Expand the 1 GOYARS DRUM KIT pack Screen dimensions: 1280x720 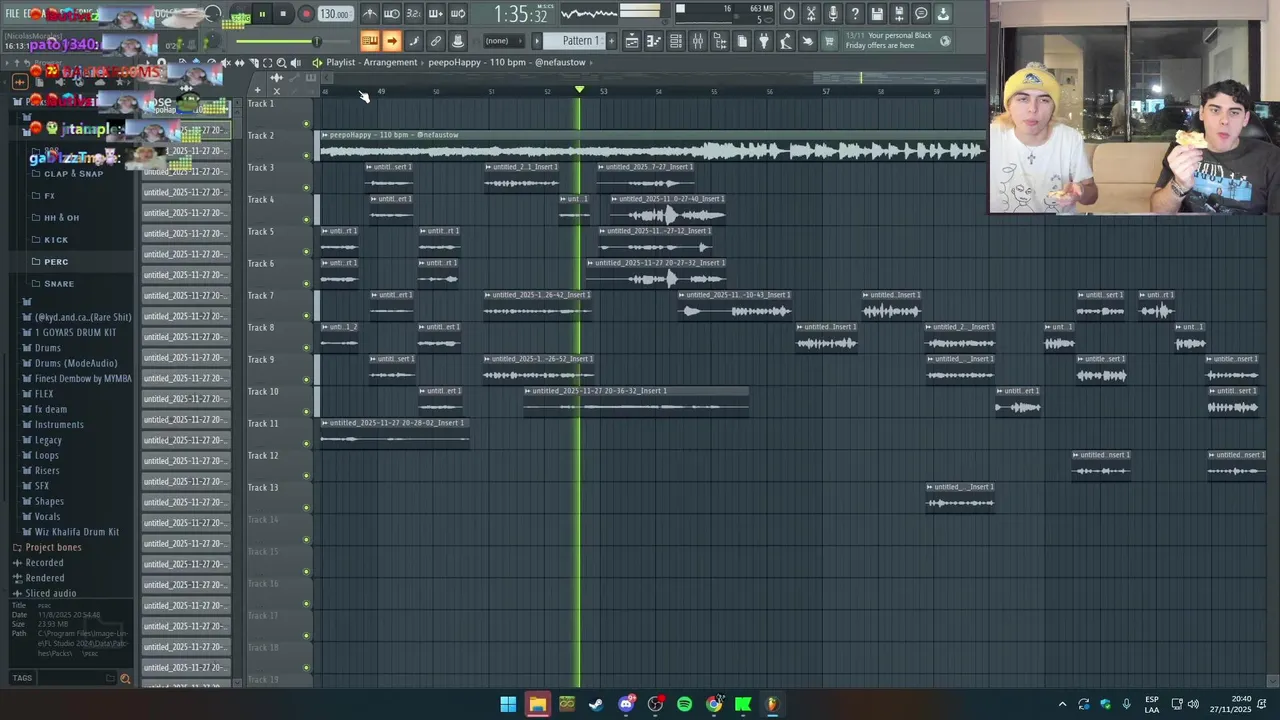(x=75, y=333)
